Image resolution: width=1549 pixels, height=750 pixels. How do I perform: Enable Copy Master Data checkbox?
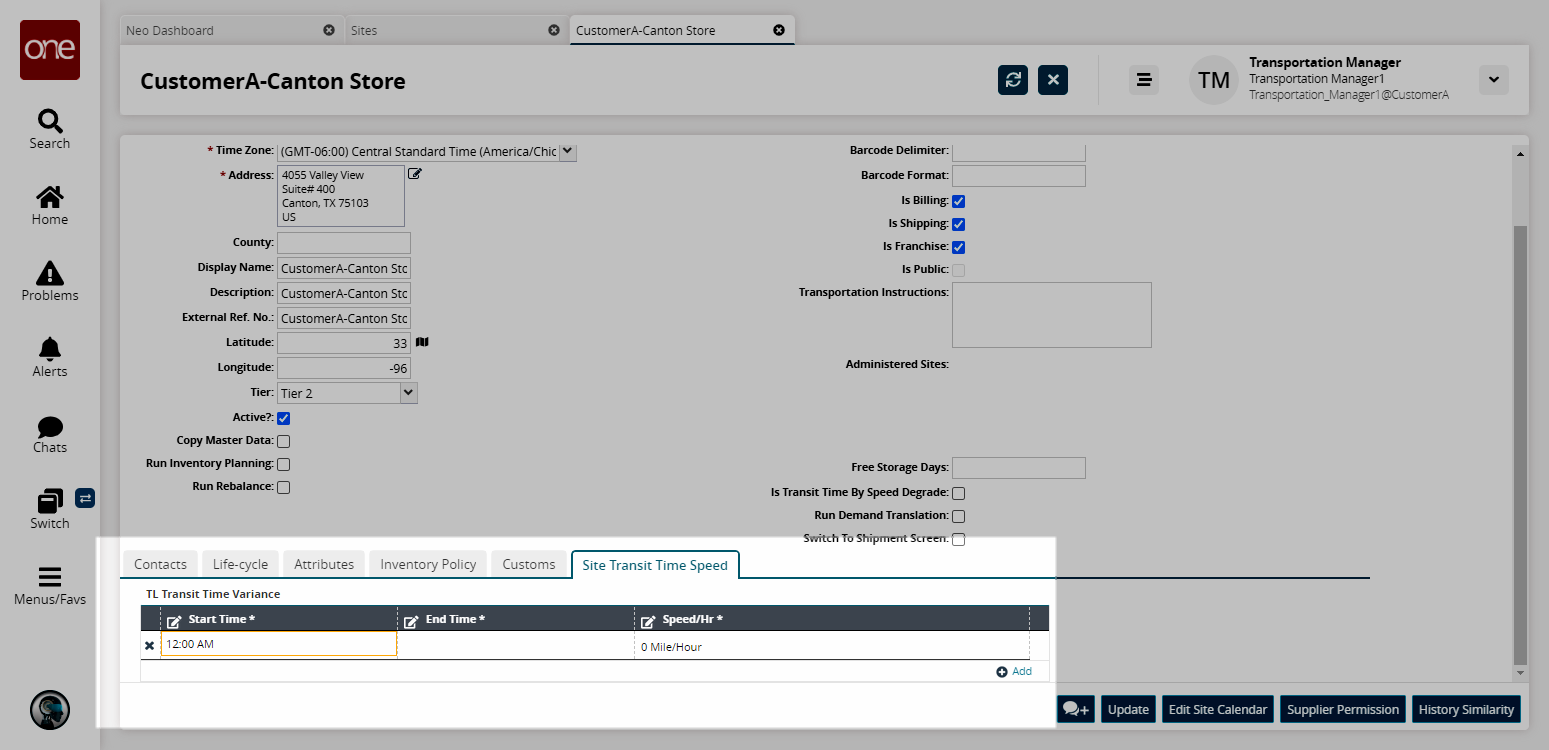(284, 441)
